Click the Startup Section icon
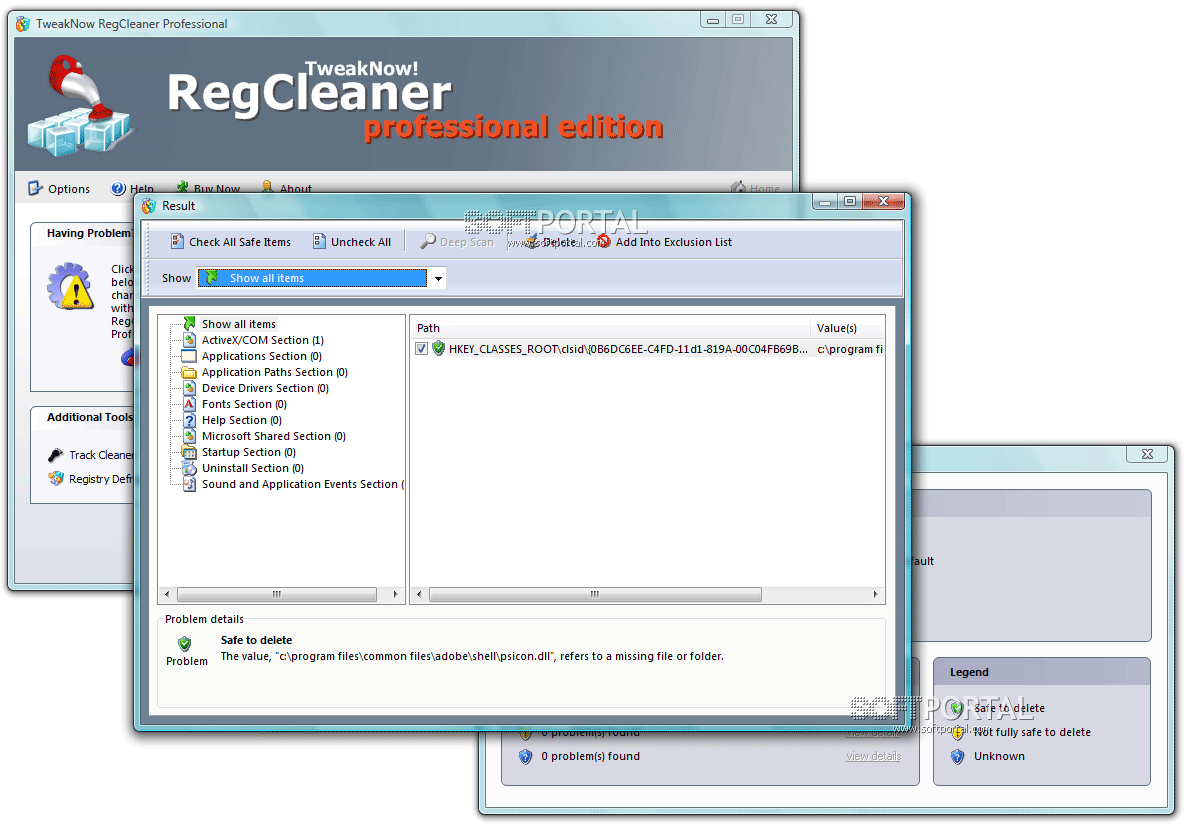The width and height of the screenshot is (1187, 825). click(x=189, y=452)
